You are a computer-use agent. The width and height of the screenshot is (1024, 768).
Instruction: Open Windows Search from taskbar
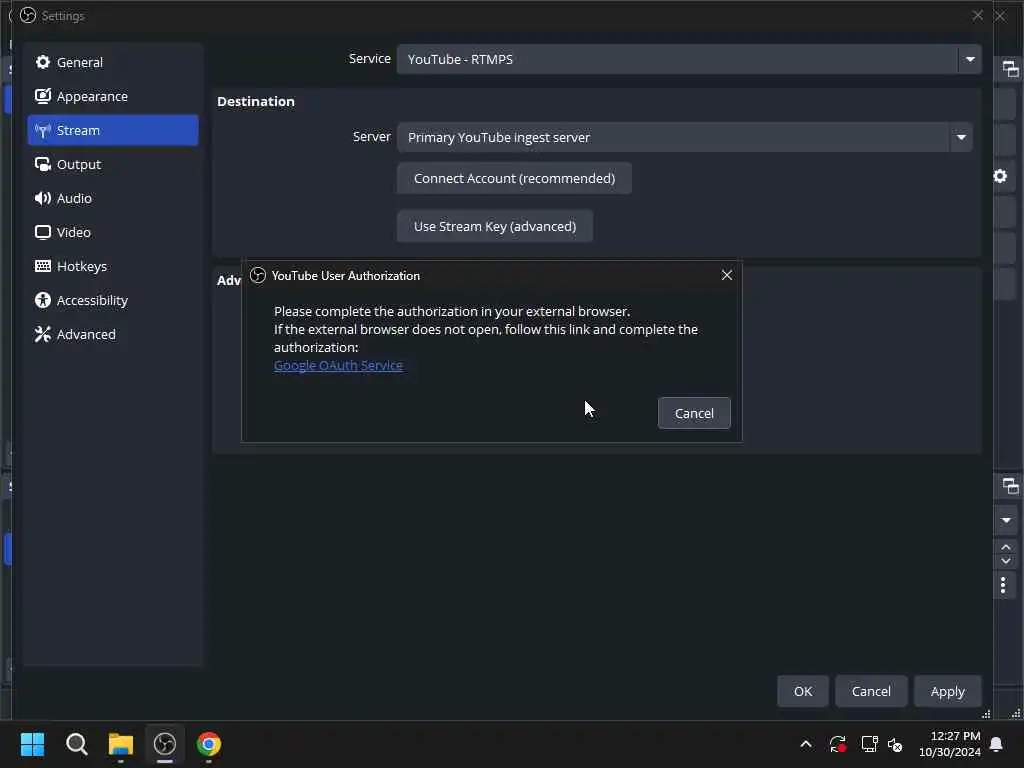(x=76, y=744)
